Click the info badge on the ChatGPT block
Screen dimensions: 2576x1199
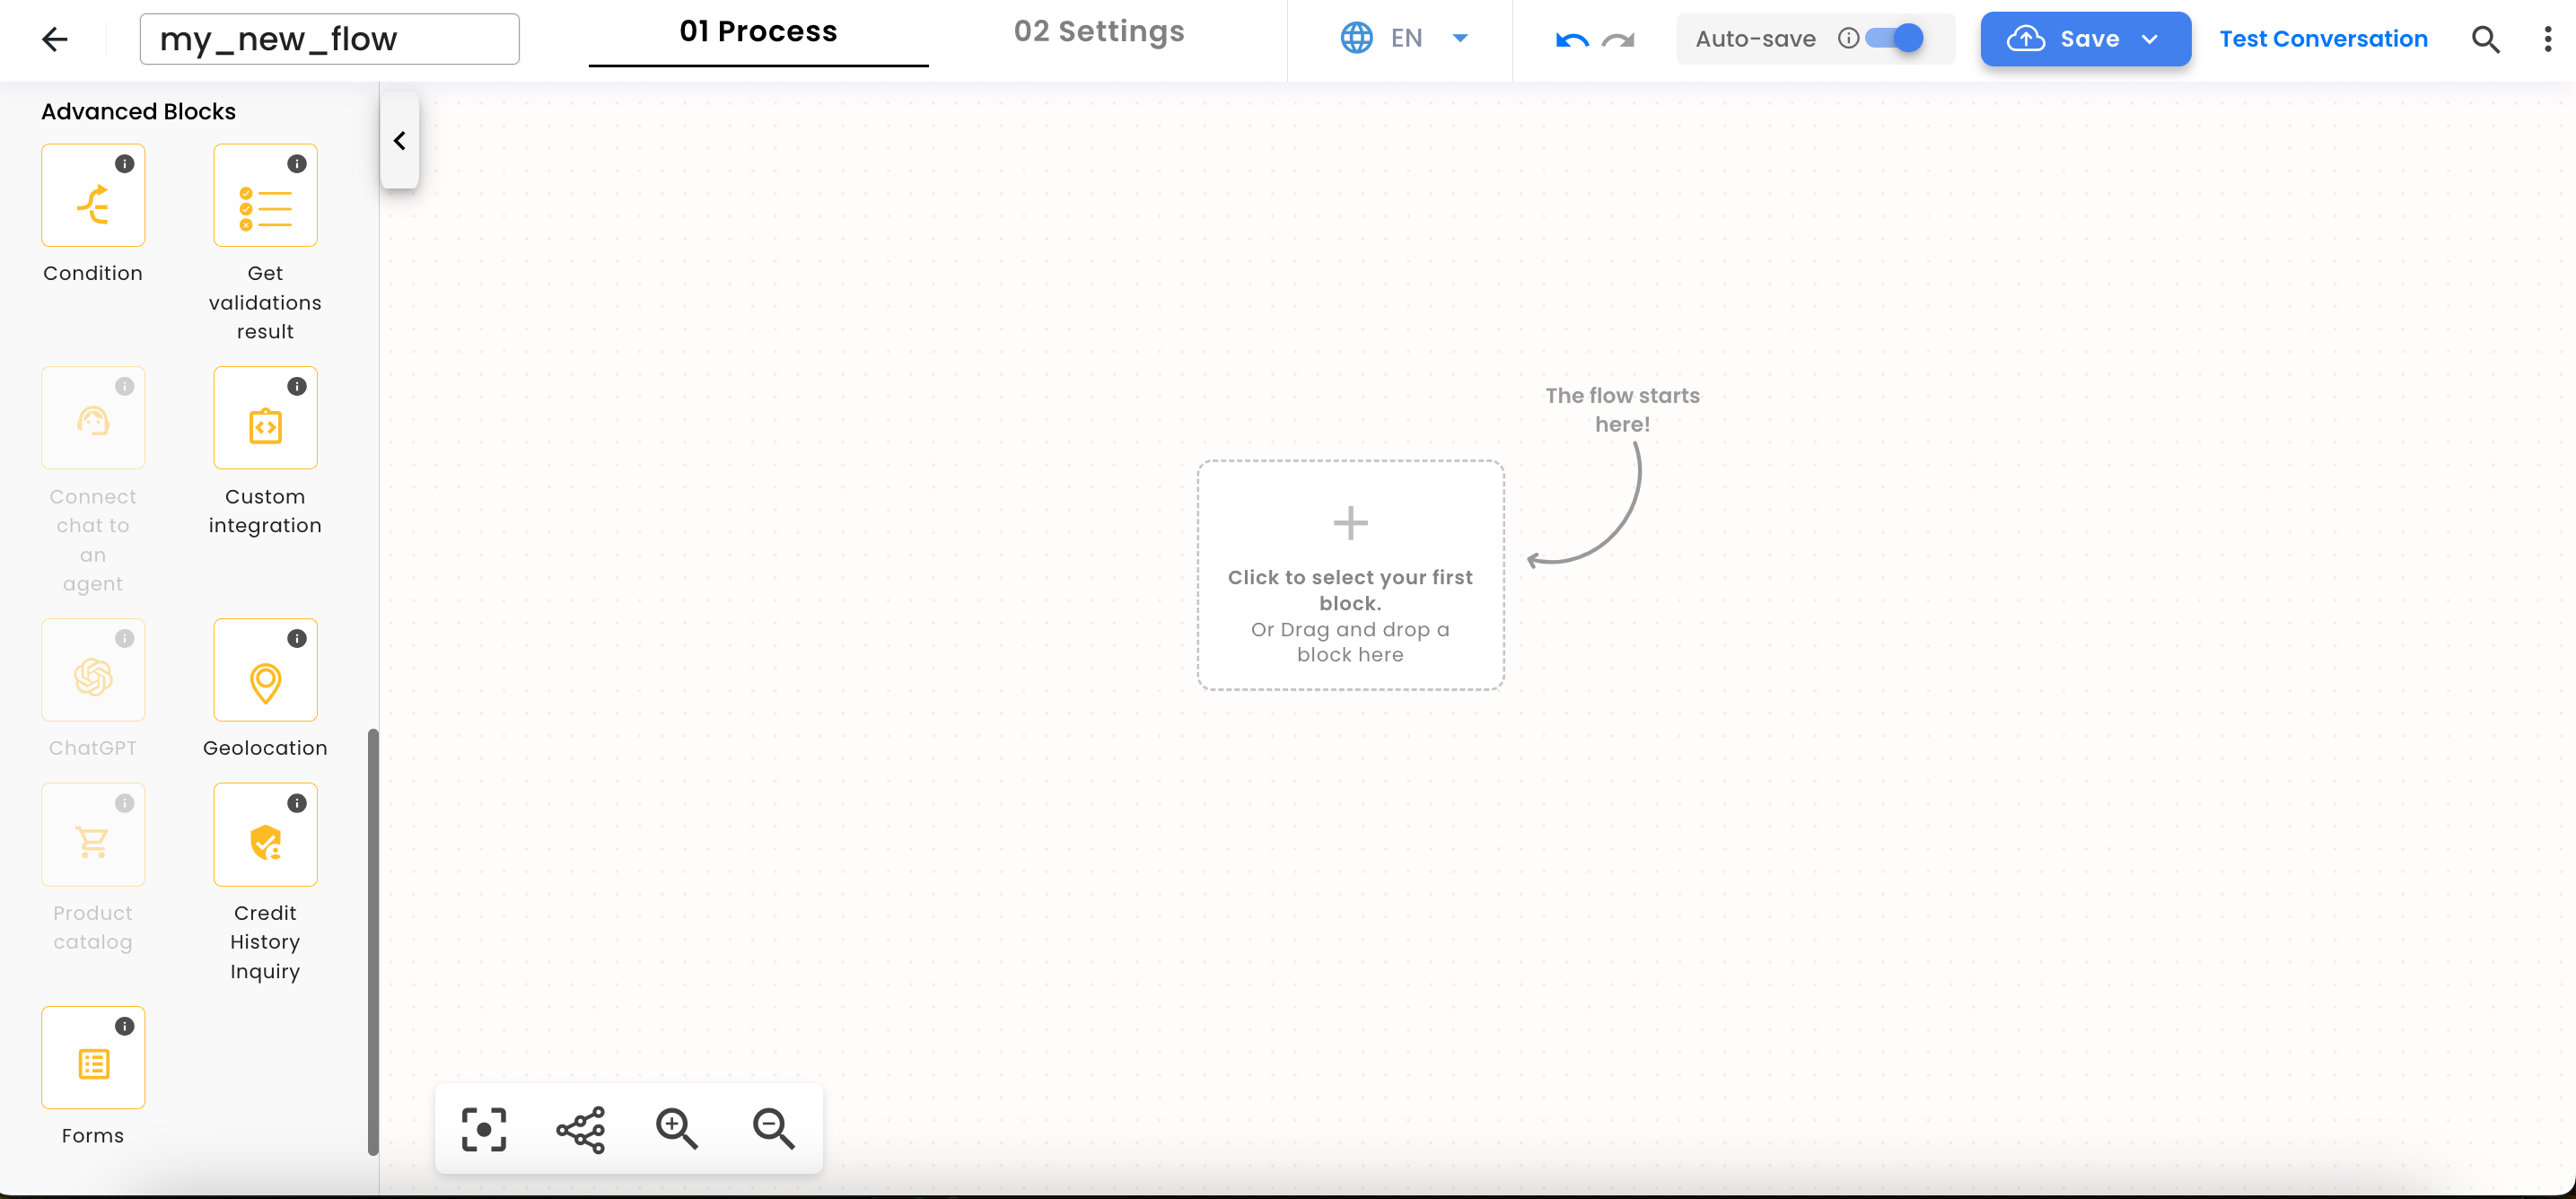tap(124, 638)
